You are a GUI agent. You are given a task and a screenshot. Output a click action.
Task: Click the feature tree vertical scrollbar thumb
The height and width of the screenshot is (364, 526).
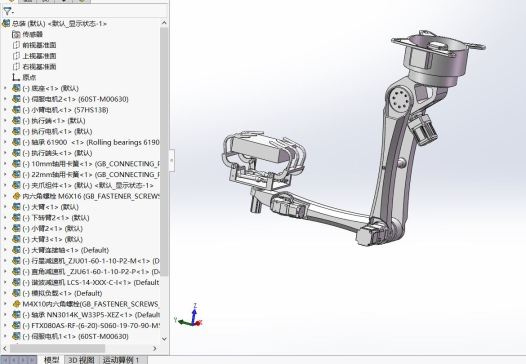click(x=164, y=151)
